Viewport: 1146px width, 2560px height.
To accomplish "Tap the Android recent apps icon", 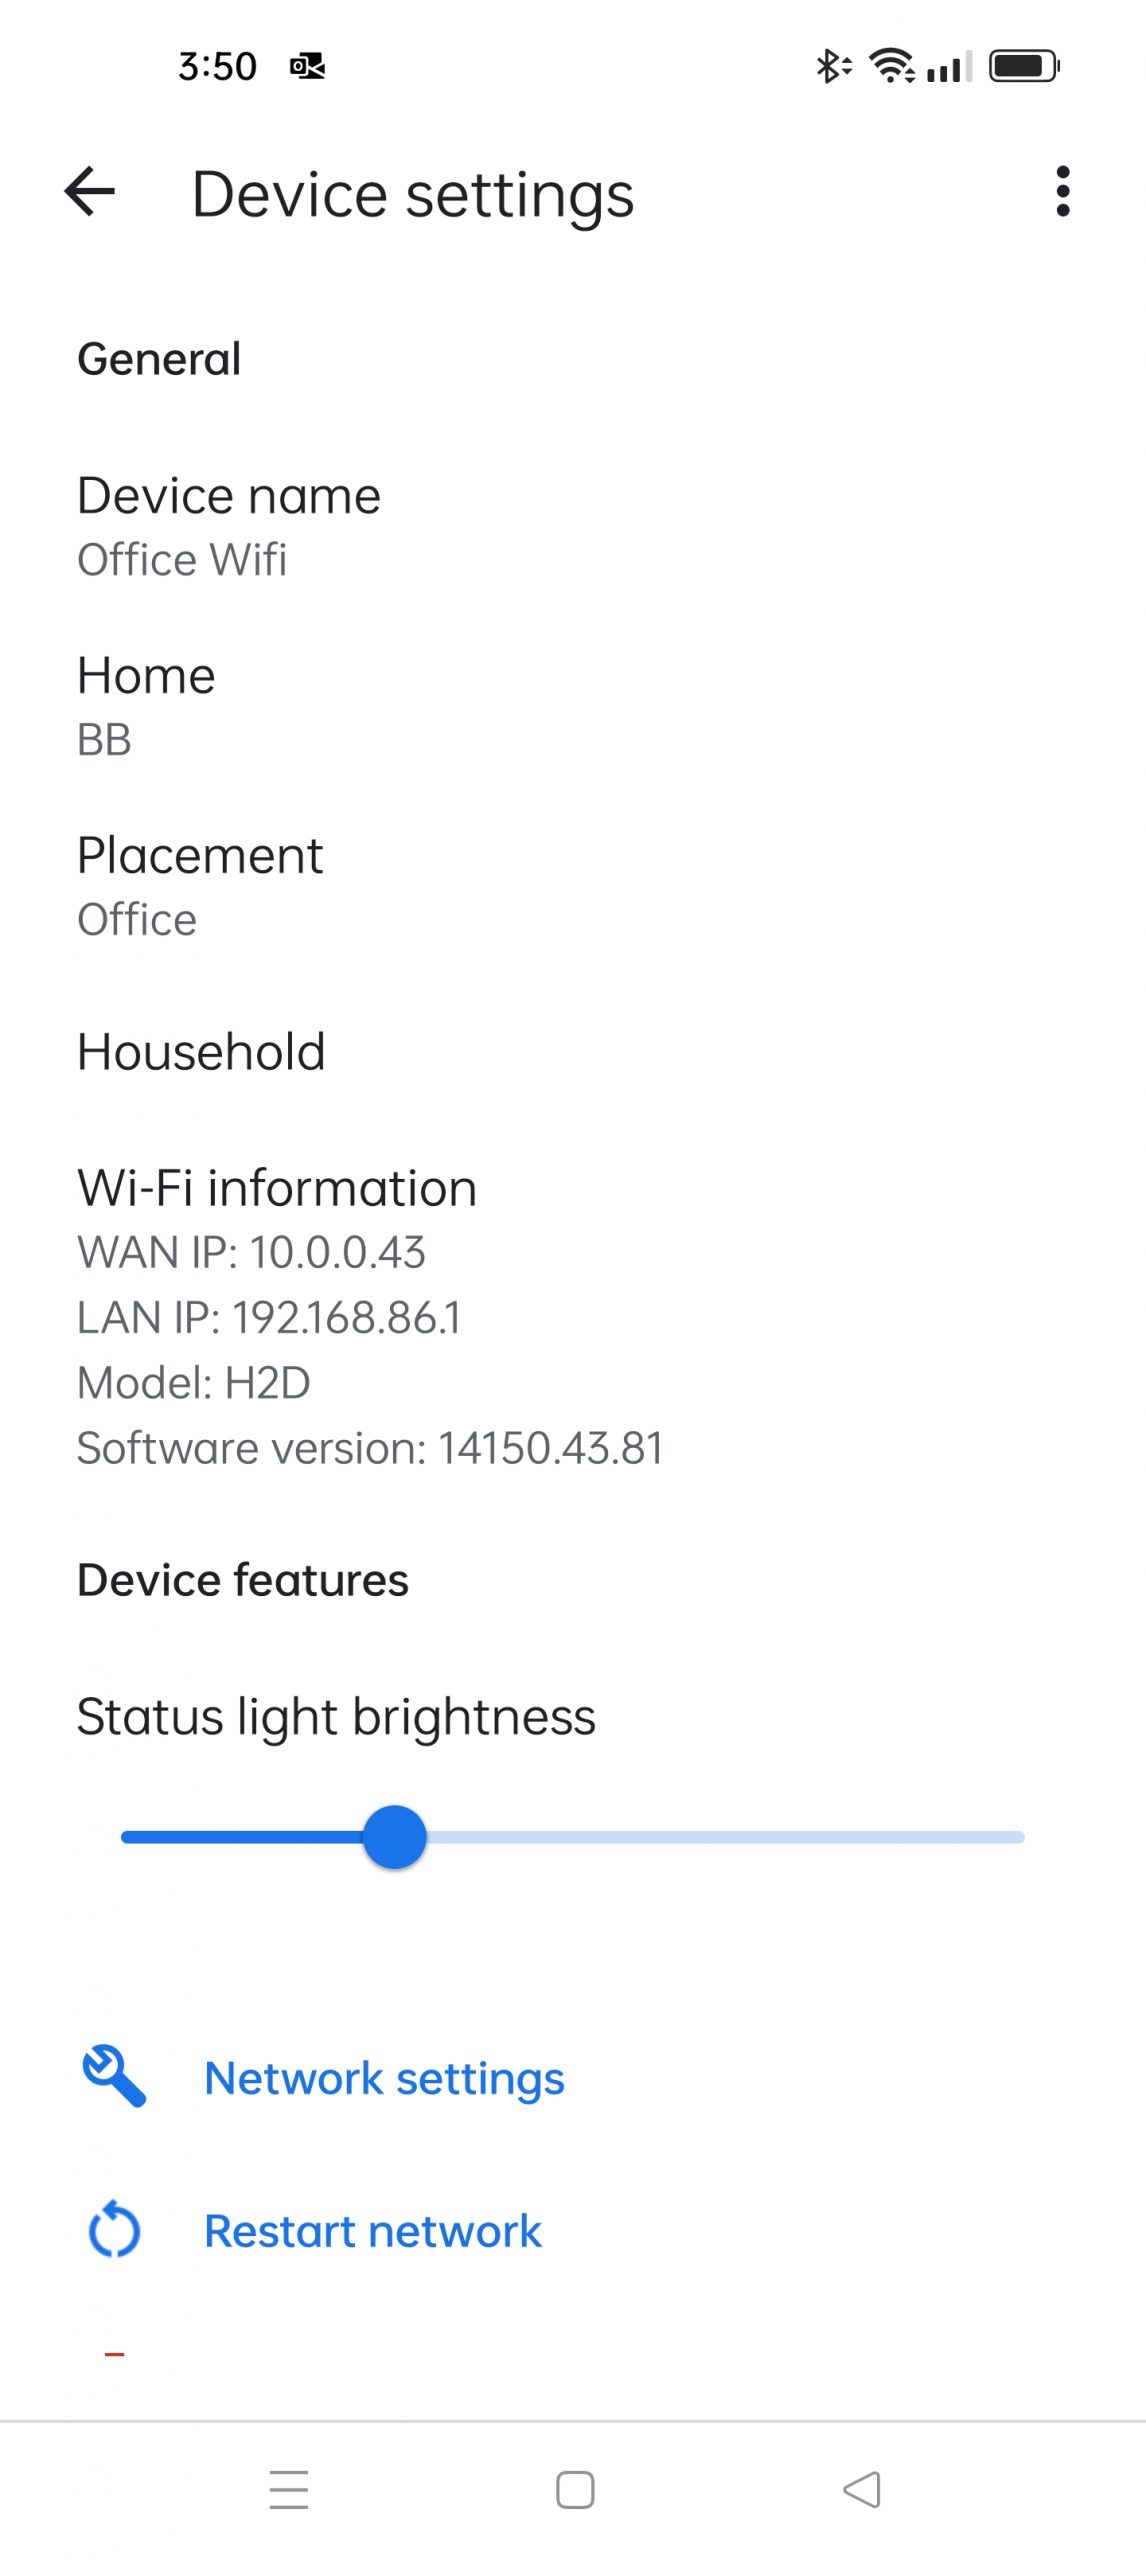I will click(289, 2488).
